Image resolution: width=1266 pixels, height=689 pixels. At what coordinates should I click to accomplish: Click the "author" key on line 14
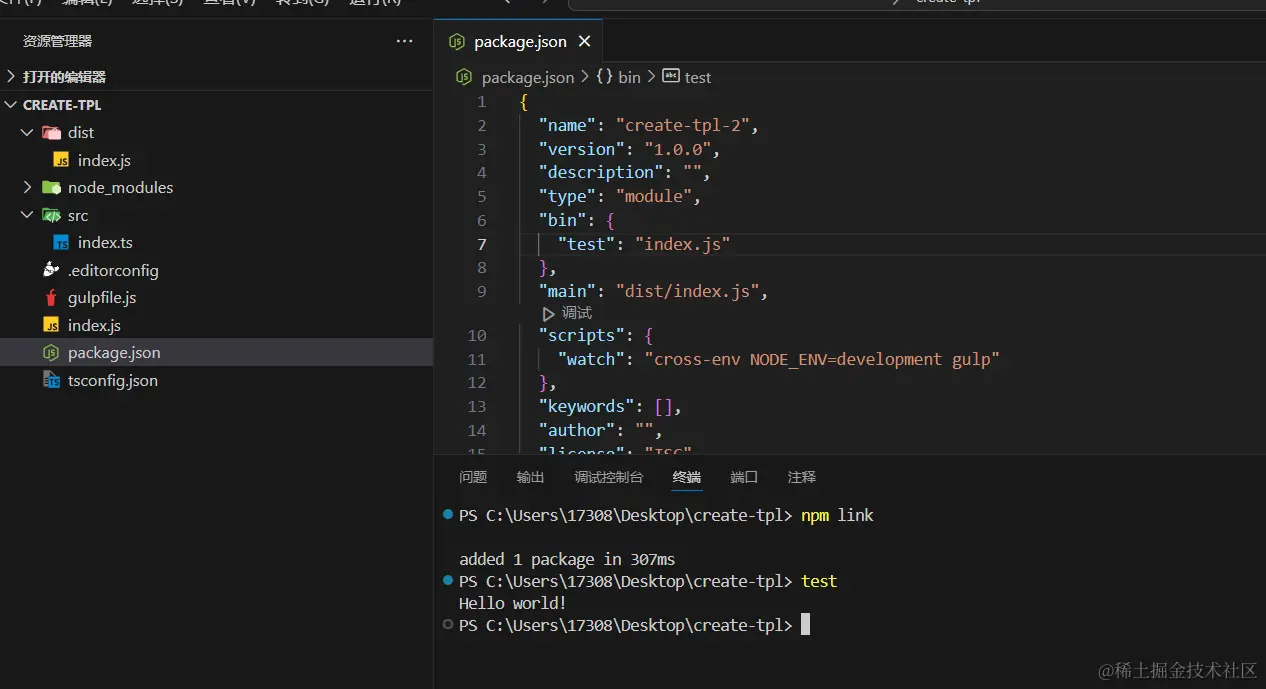tap(577, 430)
